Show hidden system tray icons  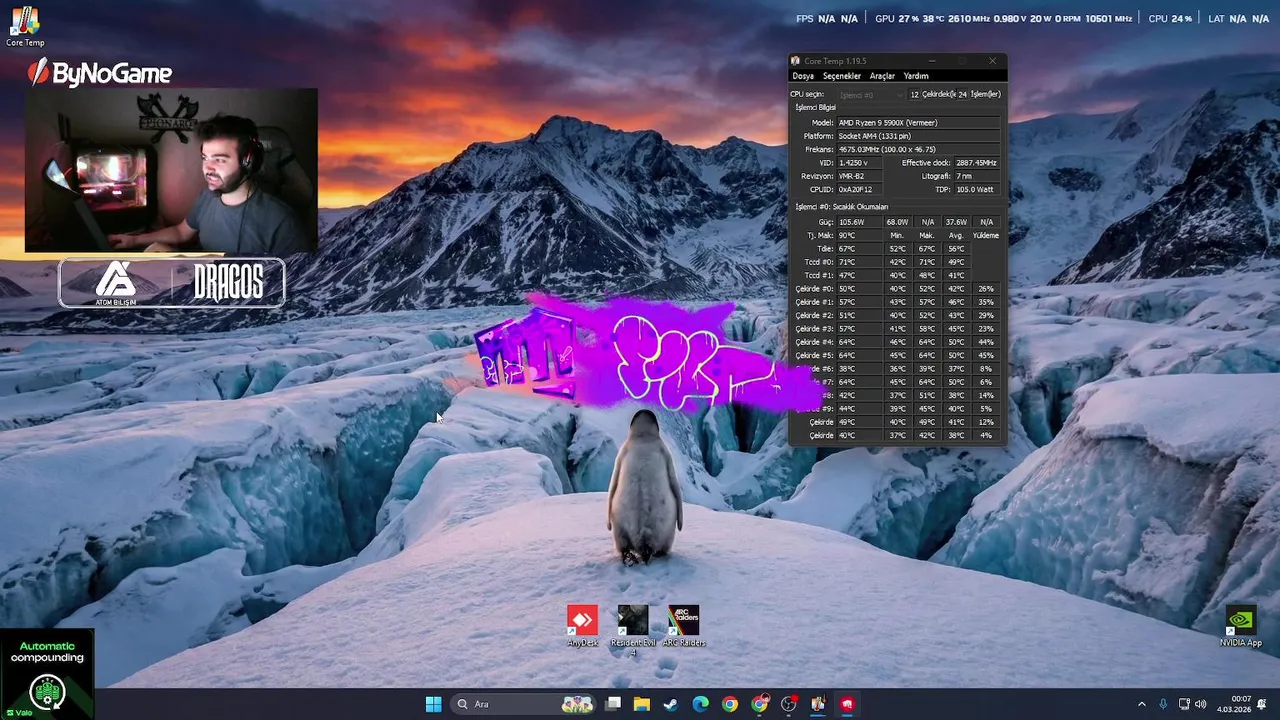[x=1142, y=704]
